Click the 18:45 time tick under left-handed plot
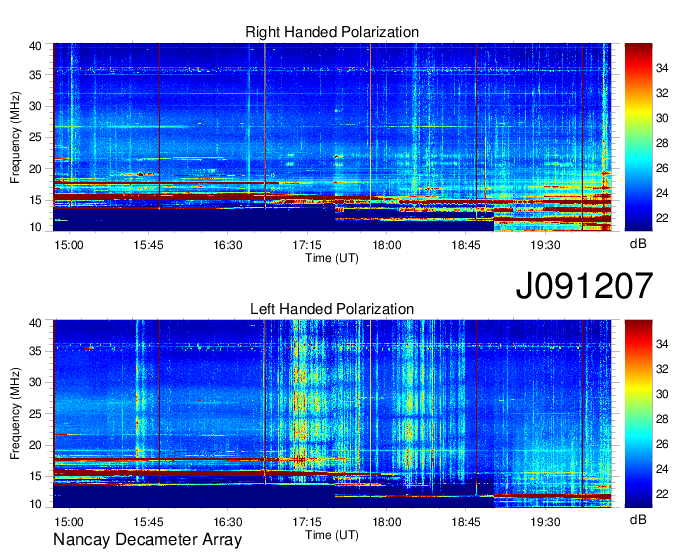The width and height of the screenshot is (680, 552). tap(466, 522)
